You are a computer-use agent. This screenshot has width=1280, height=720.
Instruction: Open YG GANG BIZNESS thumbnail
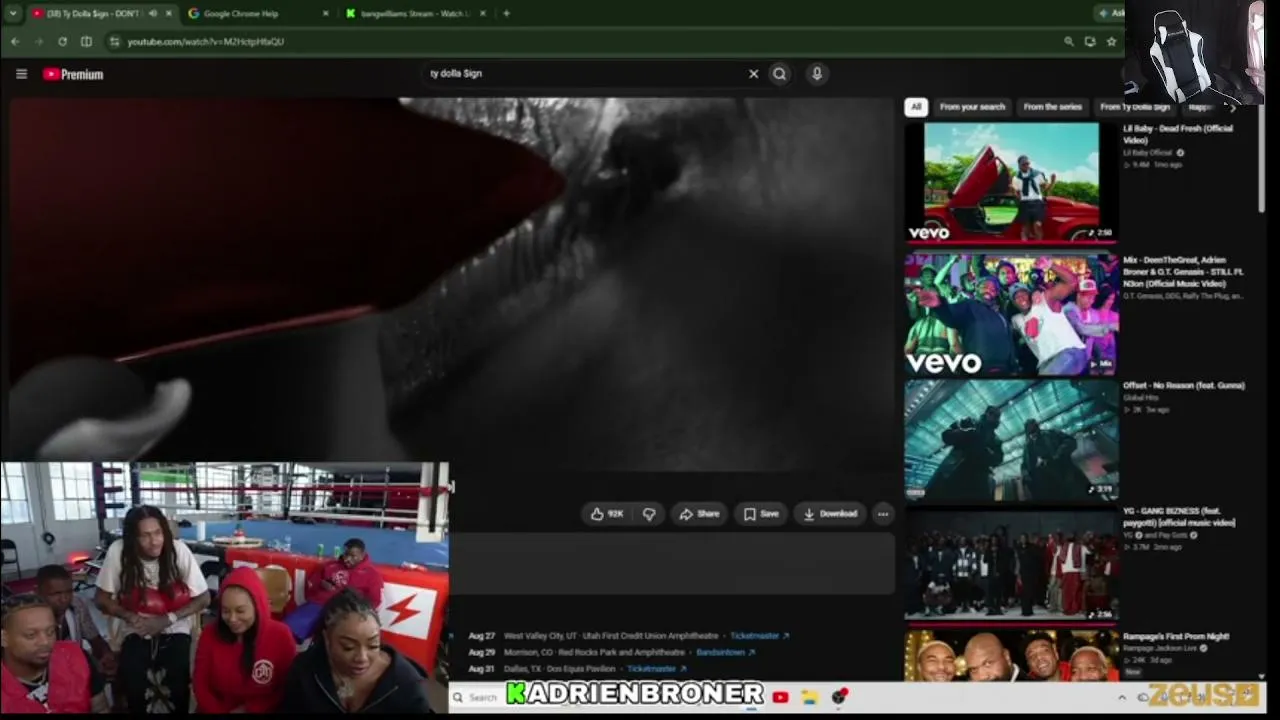[x=1011, y=565]
